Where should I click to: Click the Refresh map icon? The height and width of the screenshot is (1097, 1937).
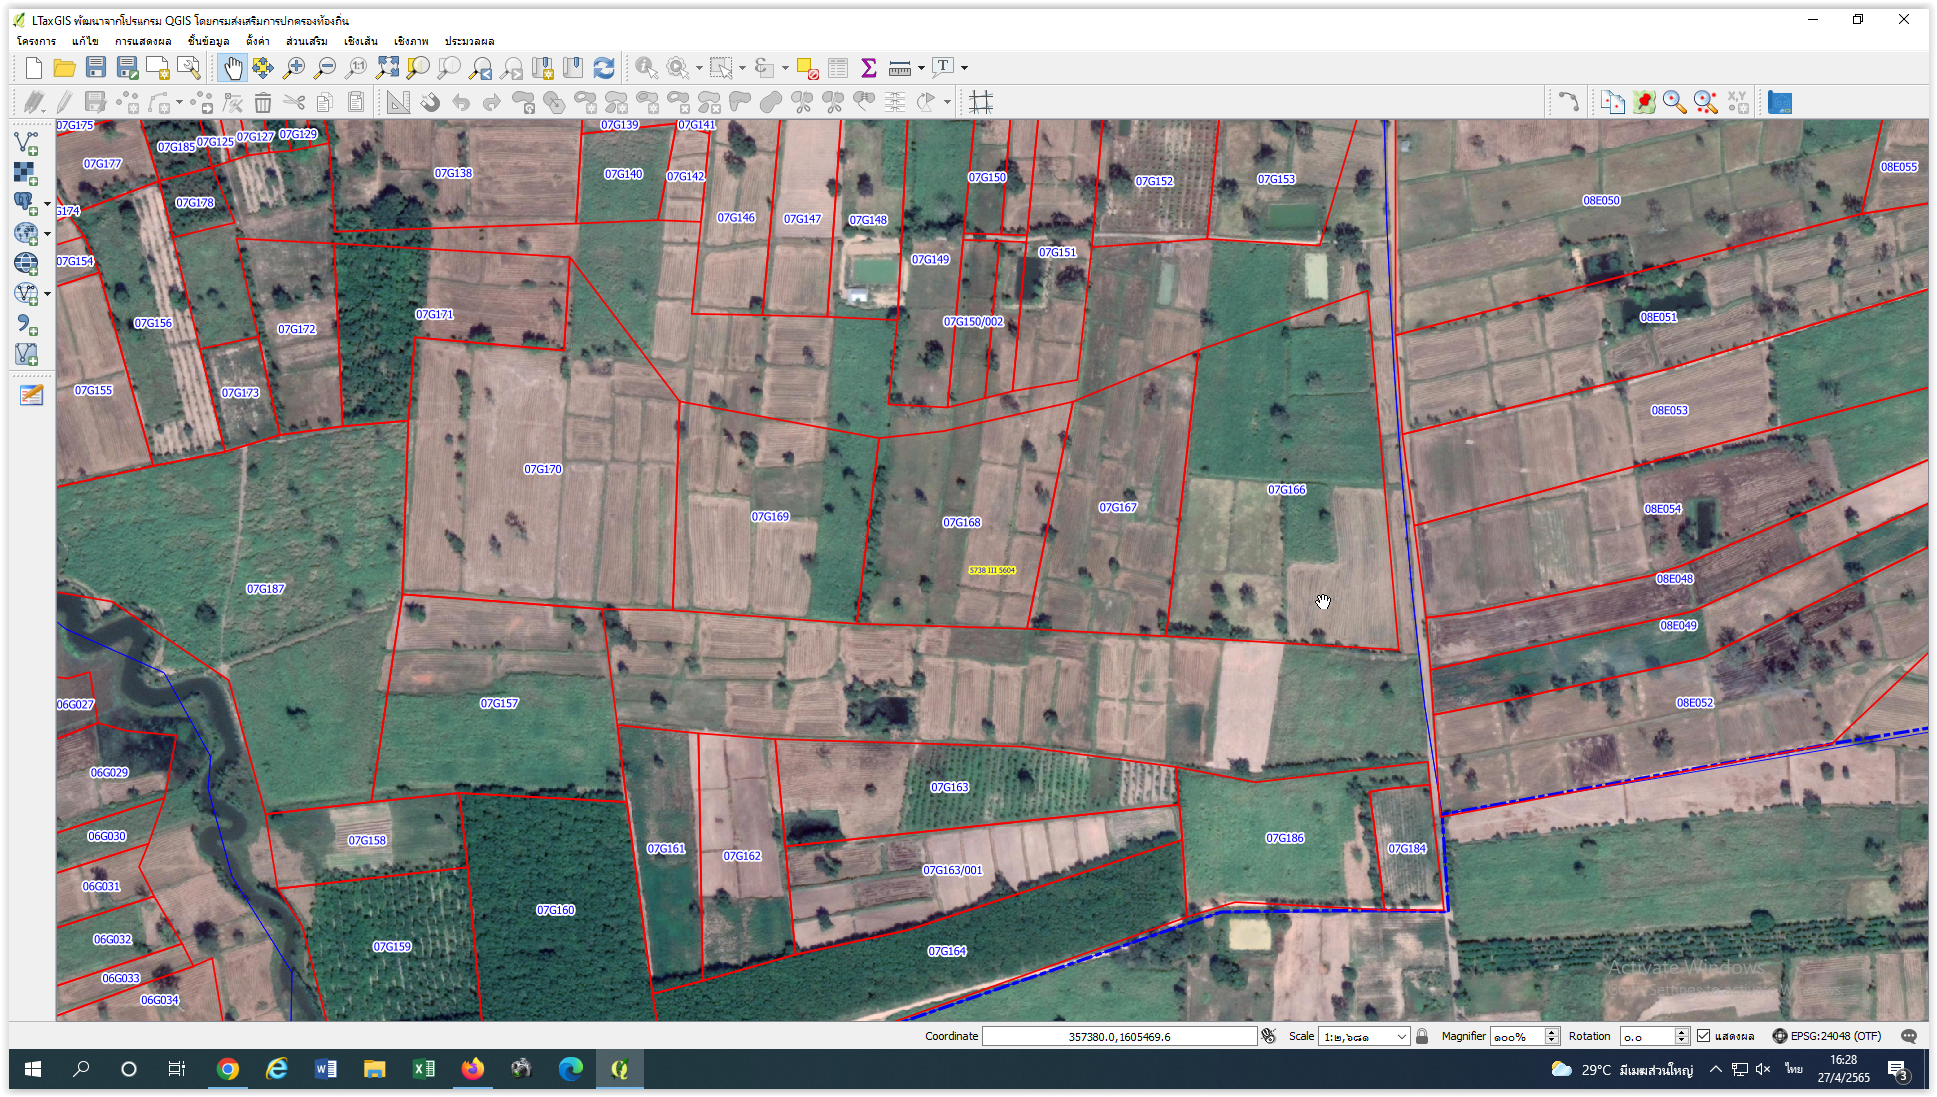[x=604, y=68]
